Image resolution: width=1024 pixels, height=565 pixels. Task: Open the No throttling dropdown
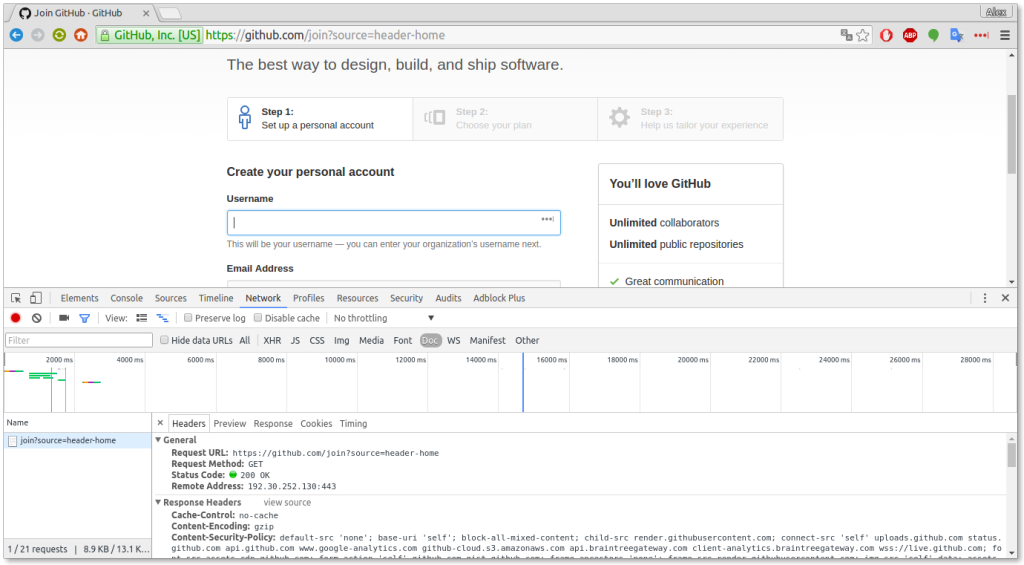384,318
